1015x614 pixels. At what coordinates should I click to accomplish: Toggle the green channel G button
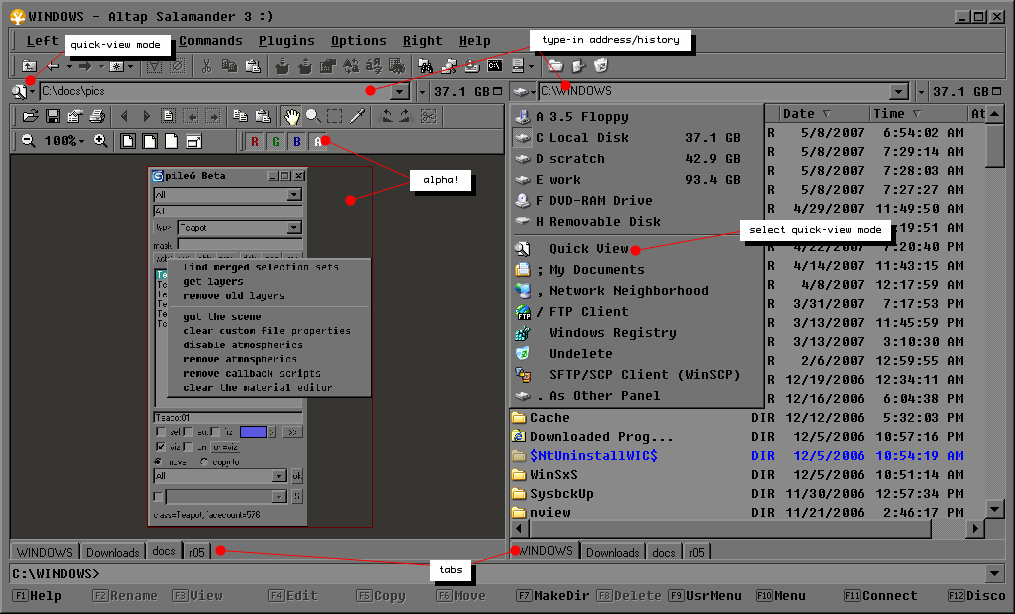pos(276,142)
